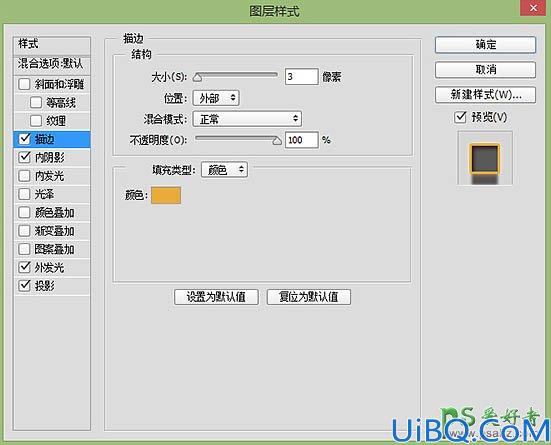Click the 不透明度 value field showing 100

pyautogui.click(x=302, y=140)
